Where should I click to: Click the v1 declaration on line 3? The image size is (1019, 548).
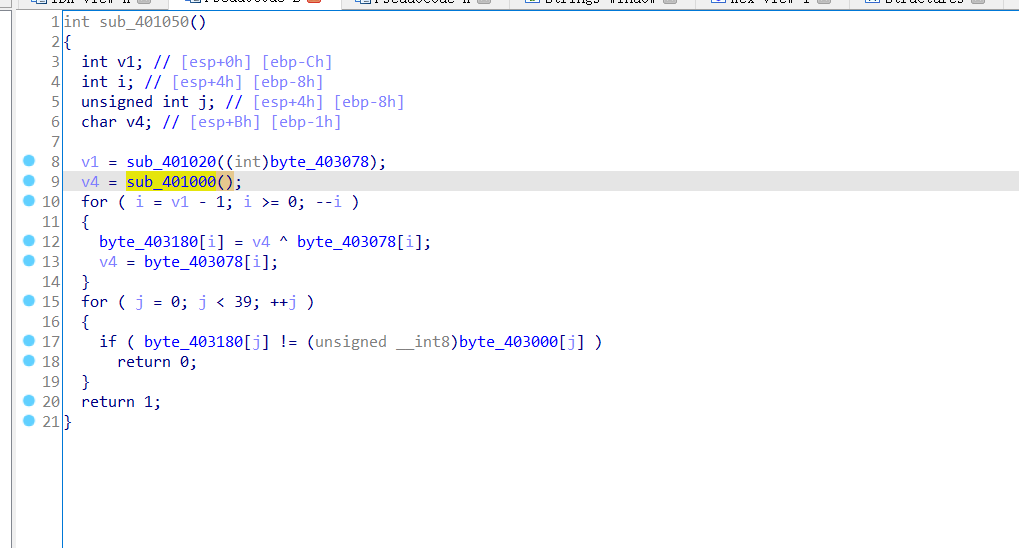[126, 62]
